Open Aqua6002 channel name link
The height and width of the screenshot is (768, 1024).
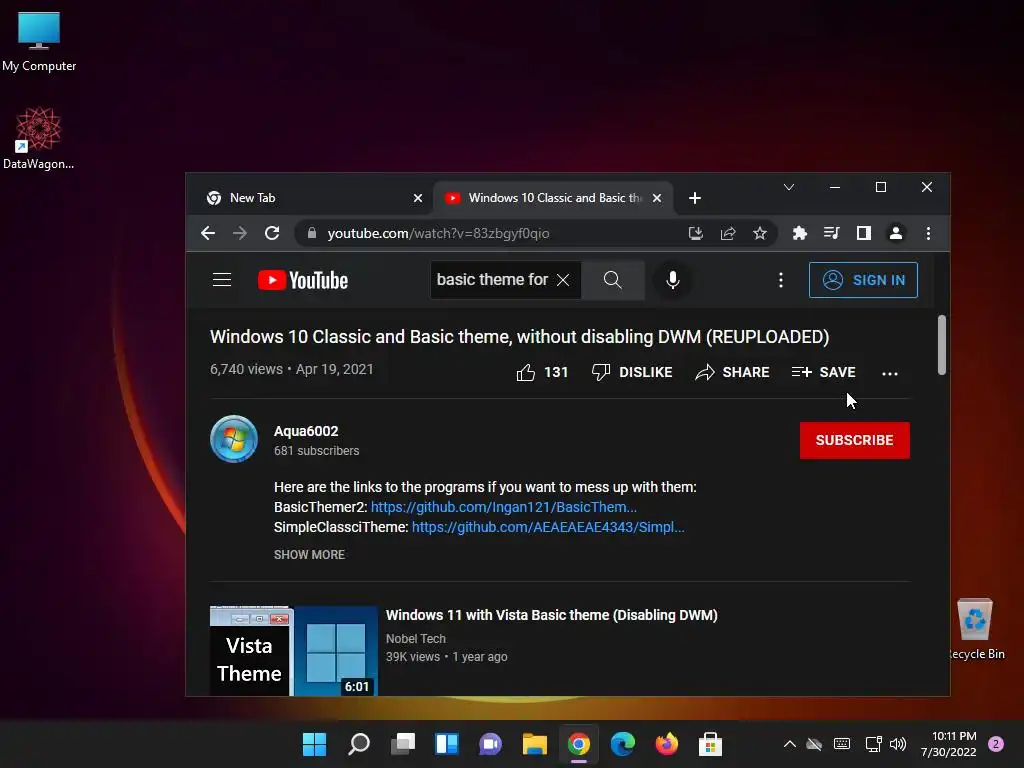pos(306,432)
